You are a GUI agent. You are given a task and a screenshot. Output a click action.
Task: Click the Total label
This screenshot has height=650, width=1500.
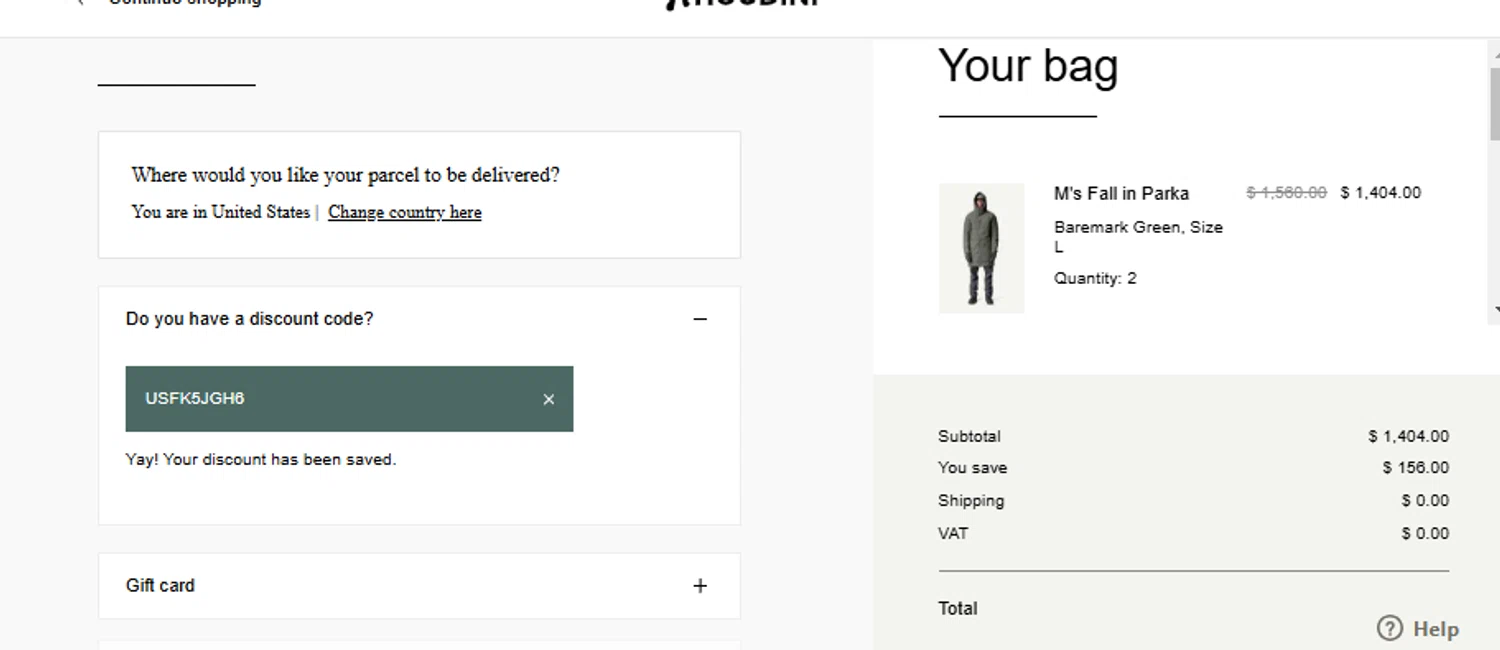point(958,608)
